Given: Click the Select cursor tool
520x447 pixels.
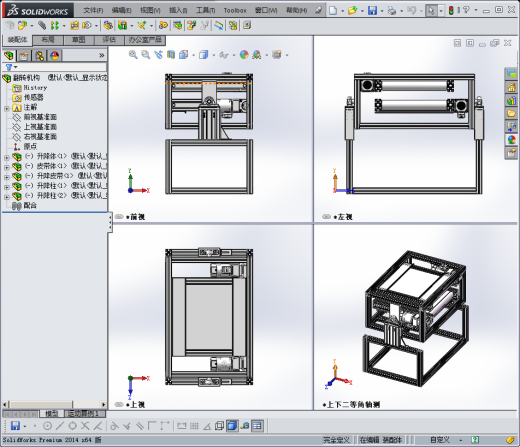Looking at the screenshot, I should click(431, 11).
